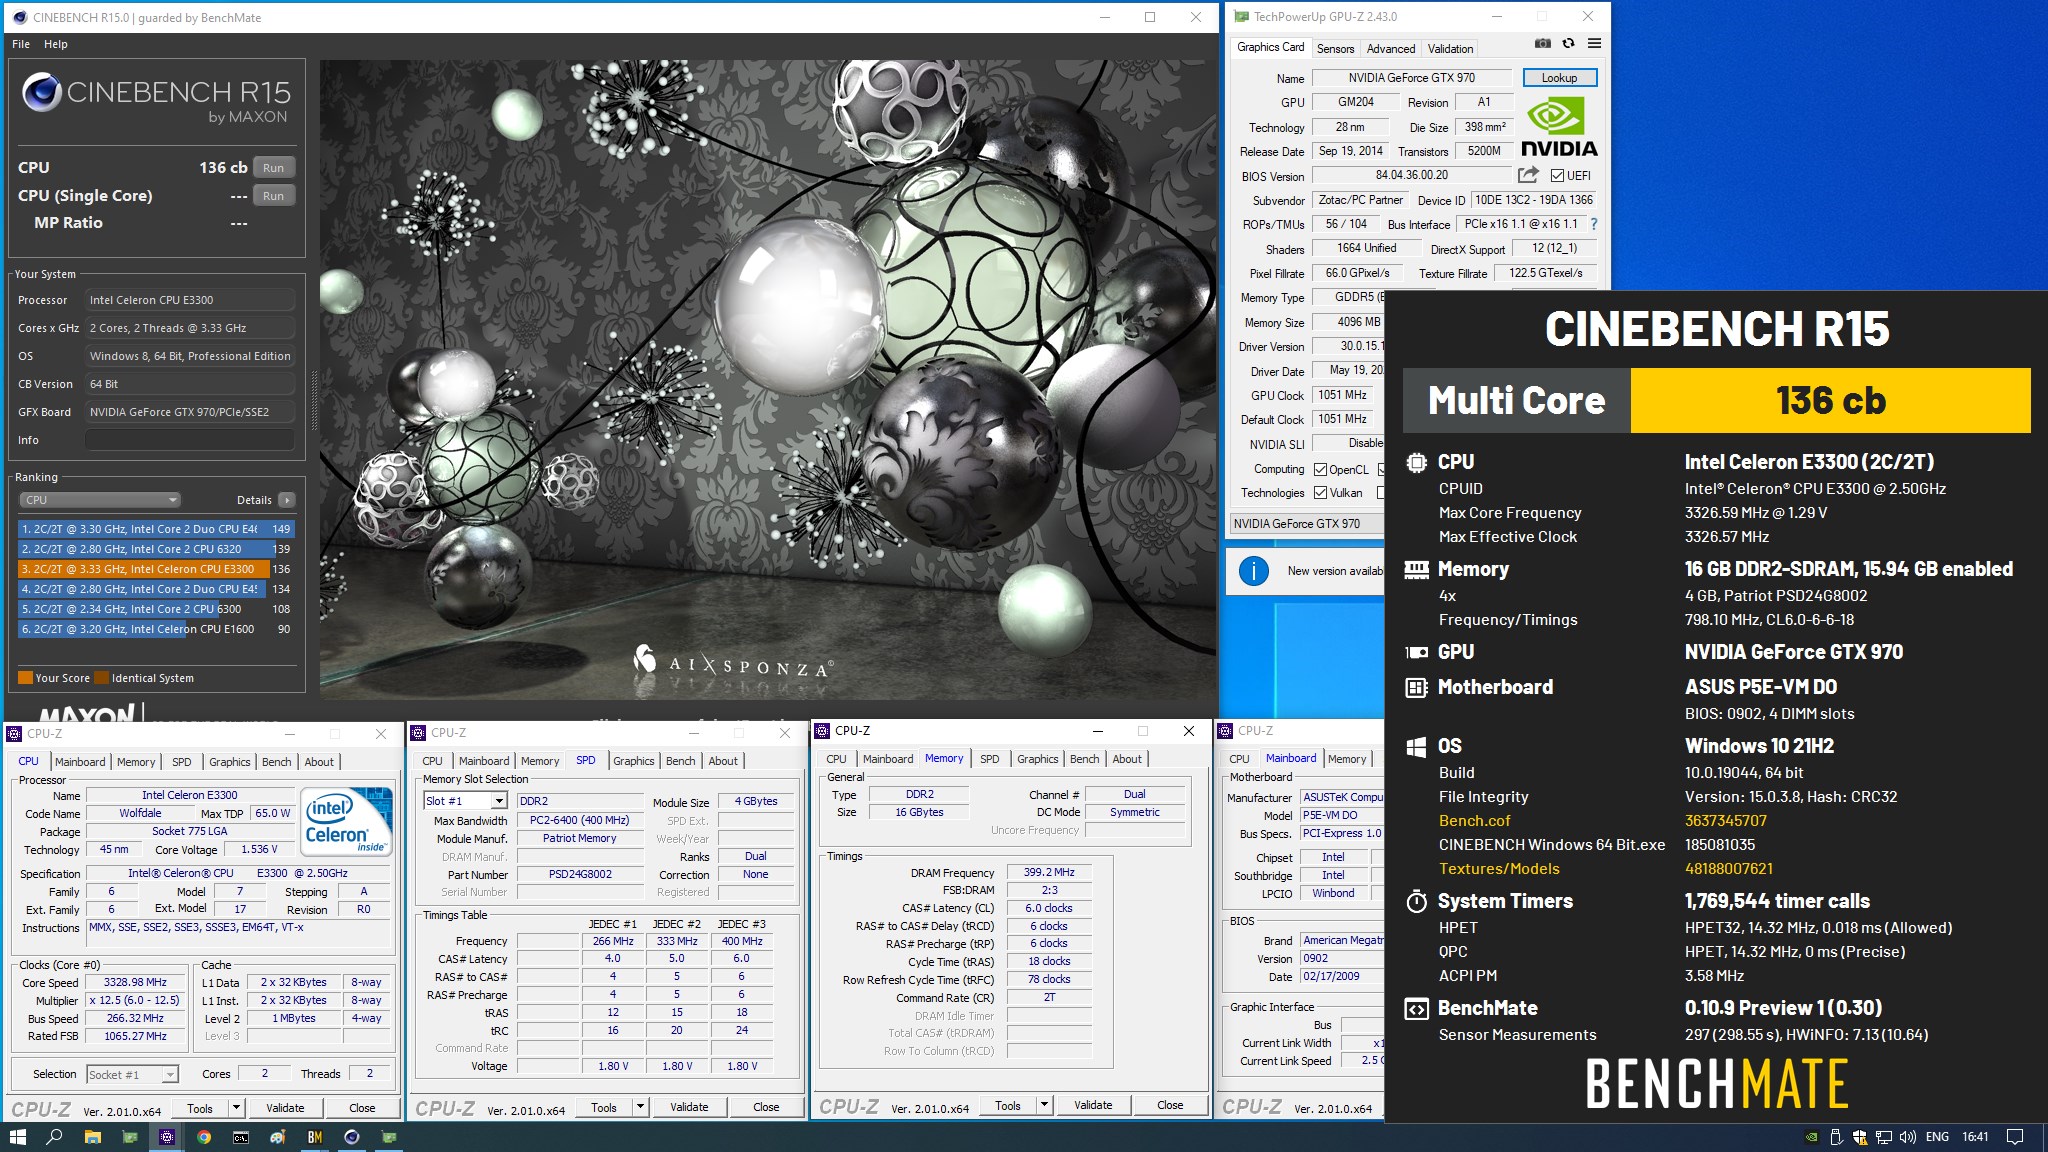This screenshot has height=1152, width=2048.
Task: Open Windows Security shield tray icon
Action: coord(1860,1137)
